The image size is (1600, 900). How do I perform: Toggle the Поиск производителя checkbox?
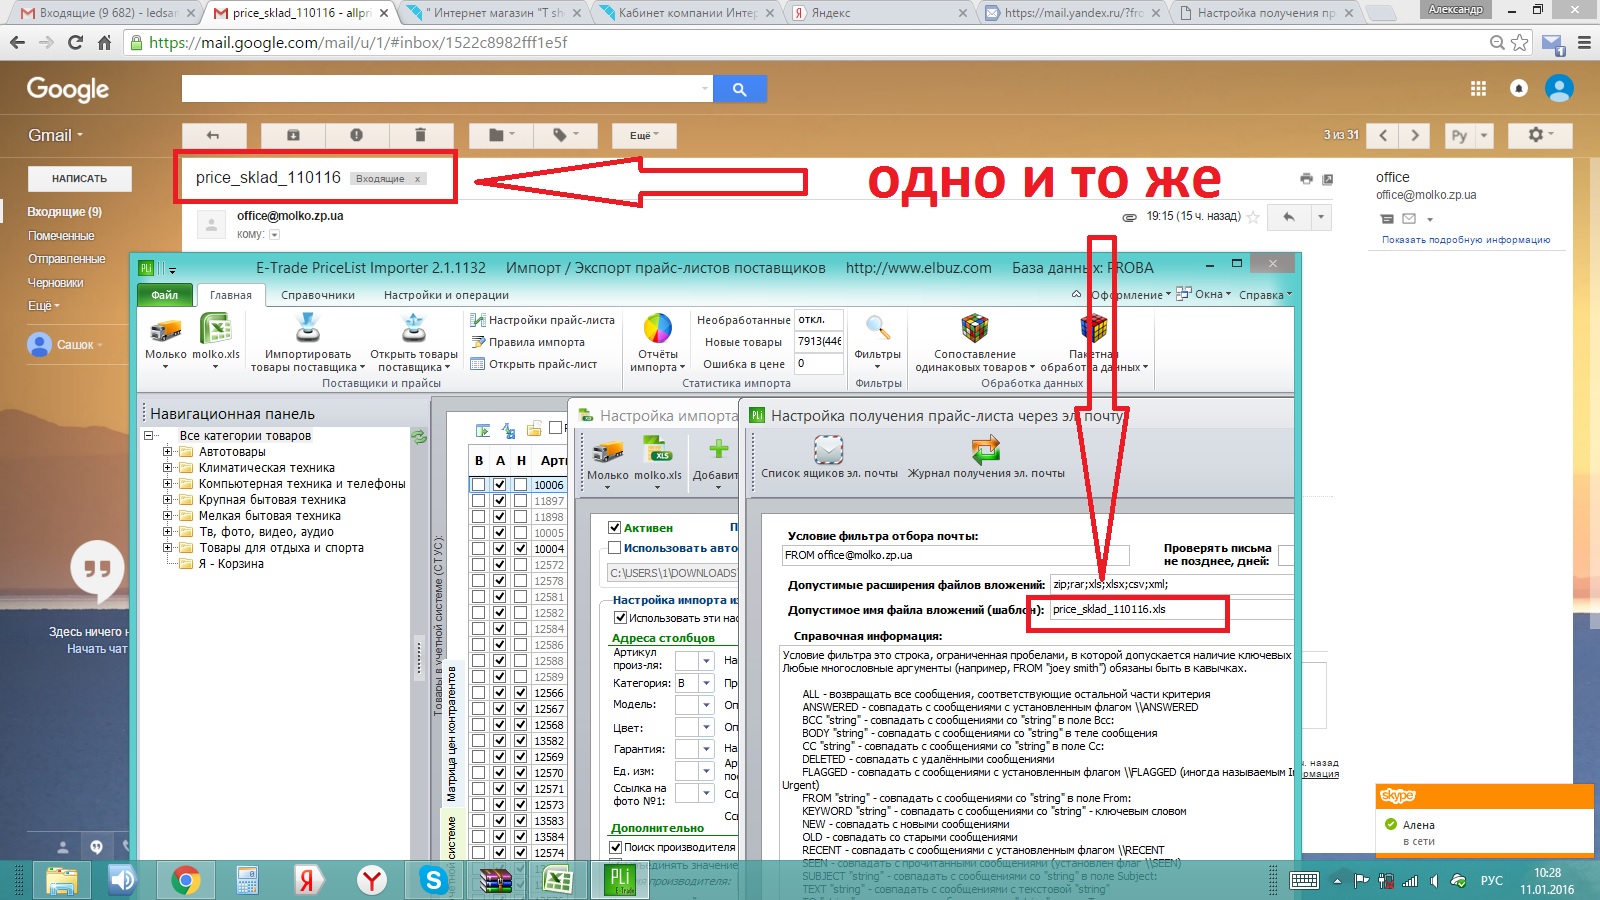click(616, 847)
